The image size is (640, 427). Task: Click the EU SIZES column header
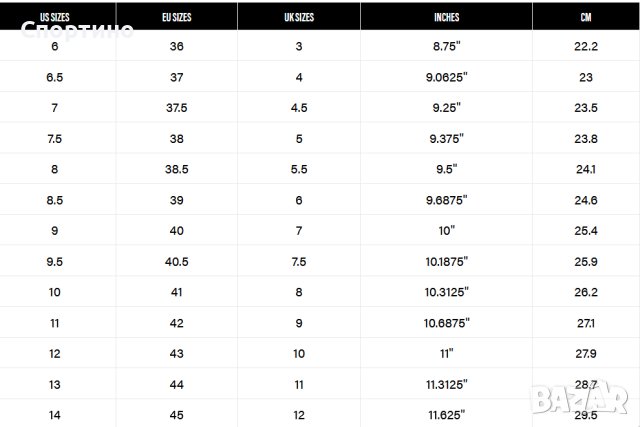[x=177, y=17]
